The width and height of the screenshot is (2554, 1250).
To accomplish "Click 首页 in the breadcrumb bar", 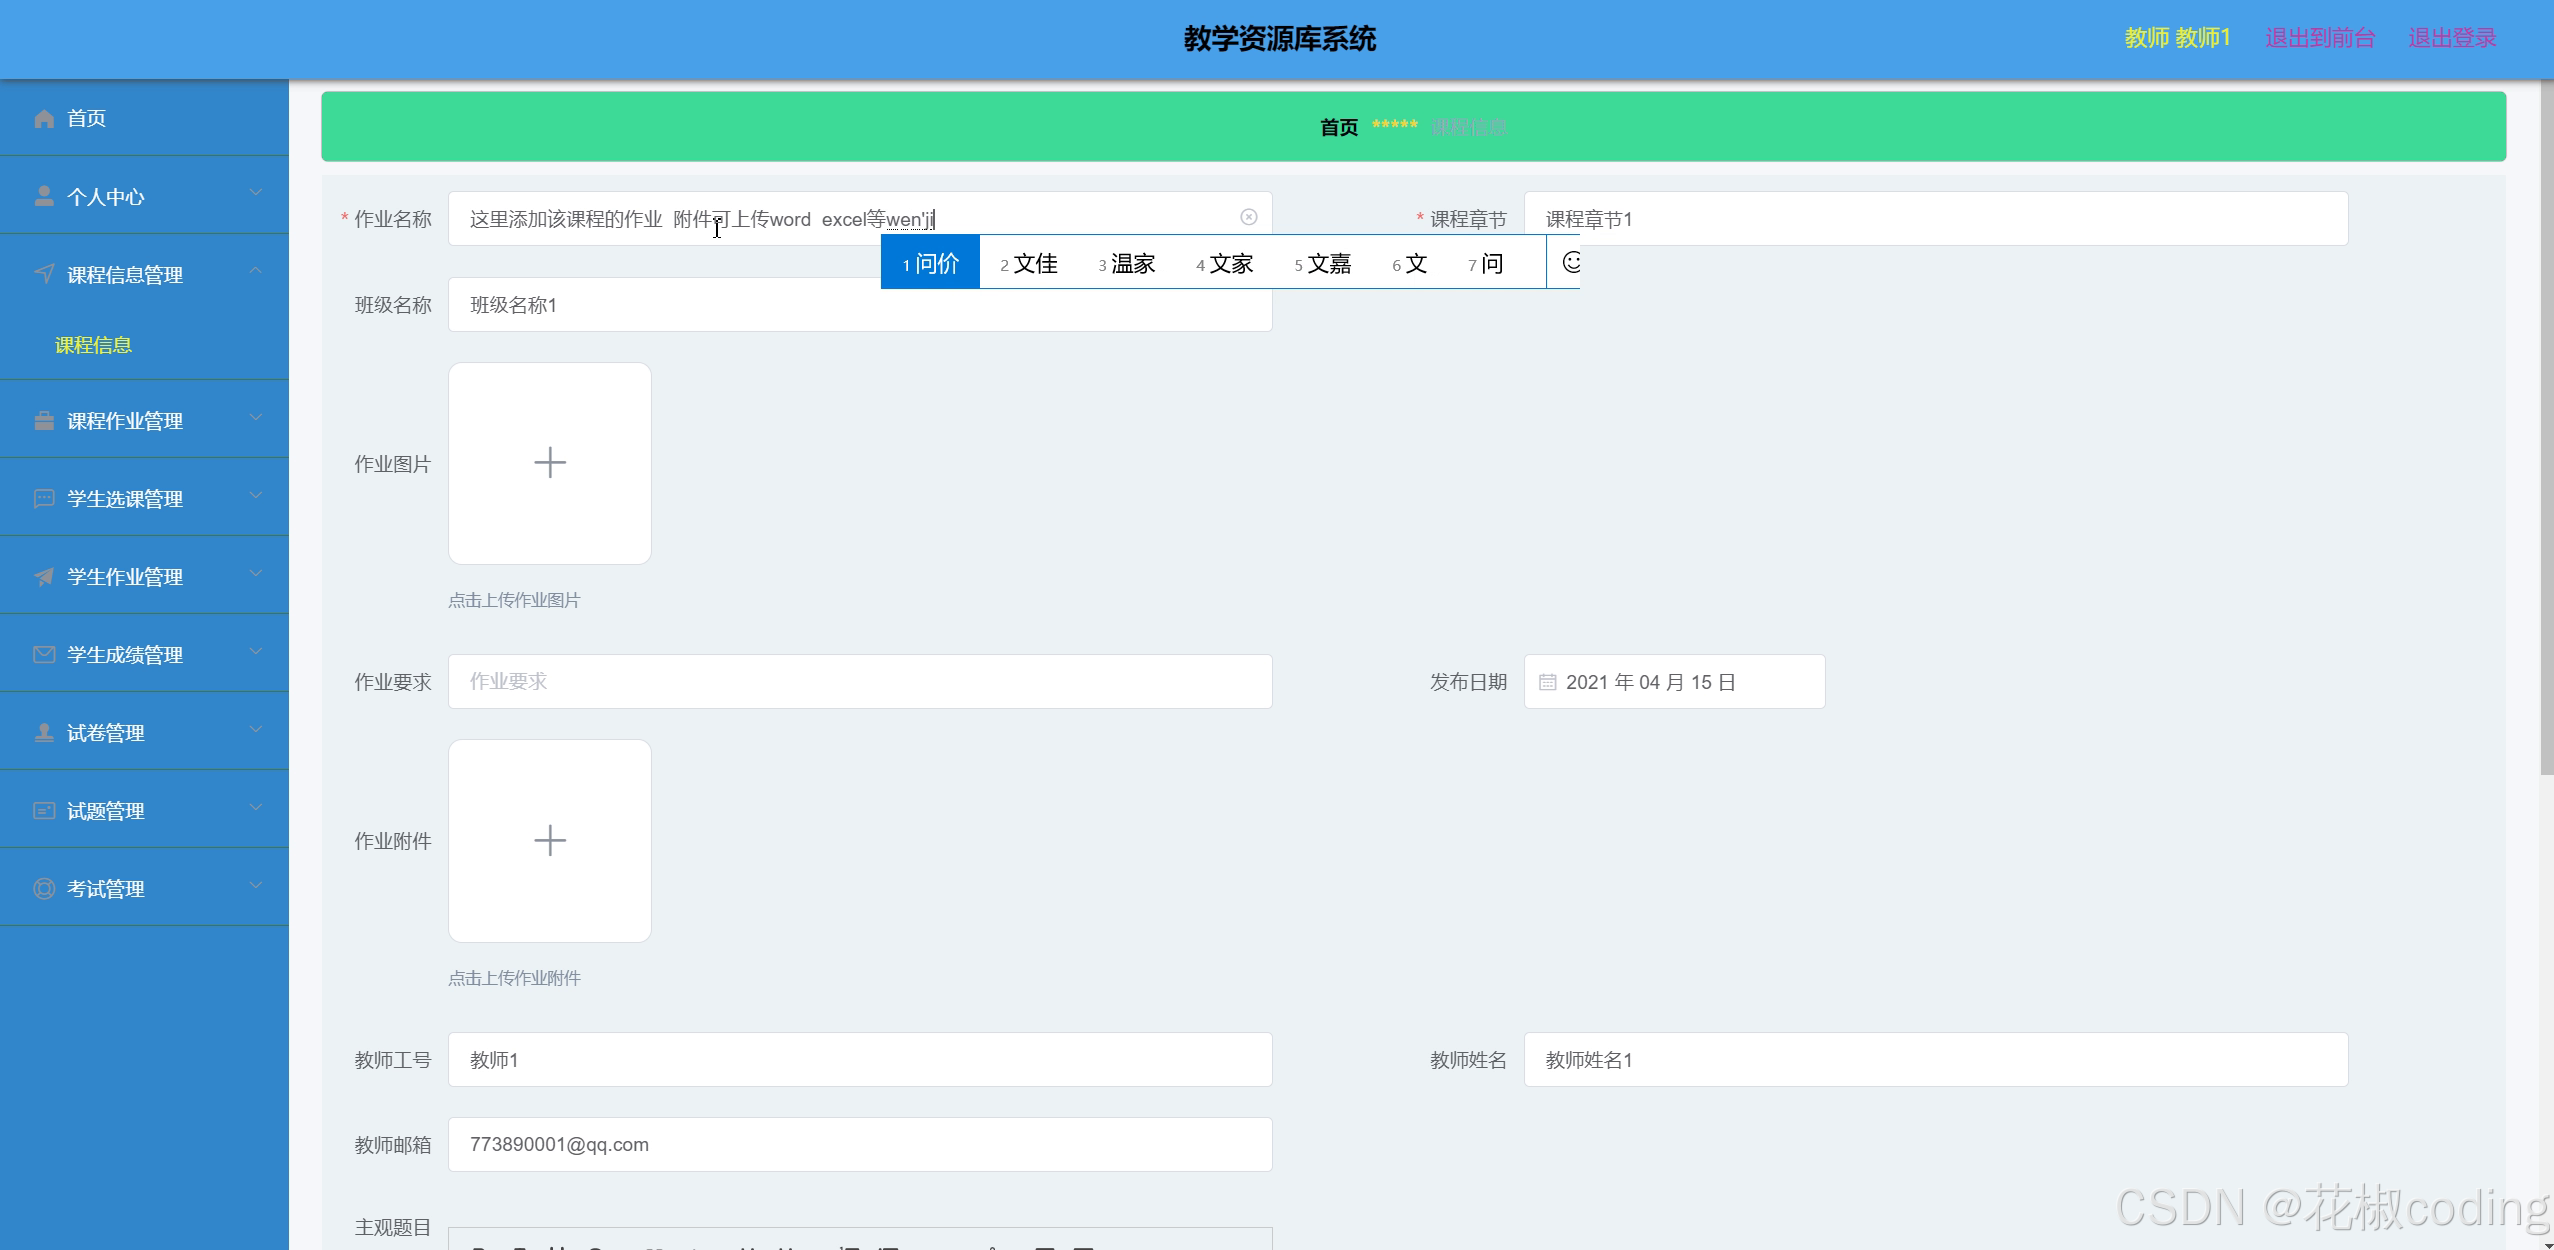I will [1337, 127].
